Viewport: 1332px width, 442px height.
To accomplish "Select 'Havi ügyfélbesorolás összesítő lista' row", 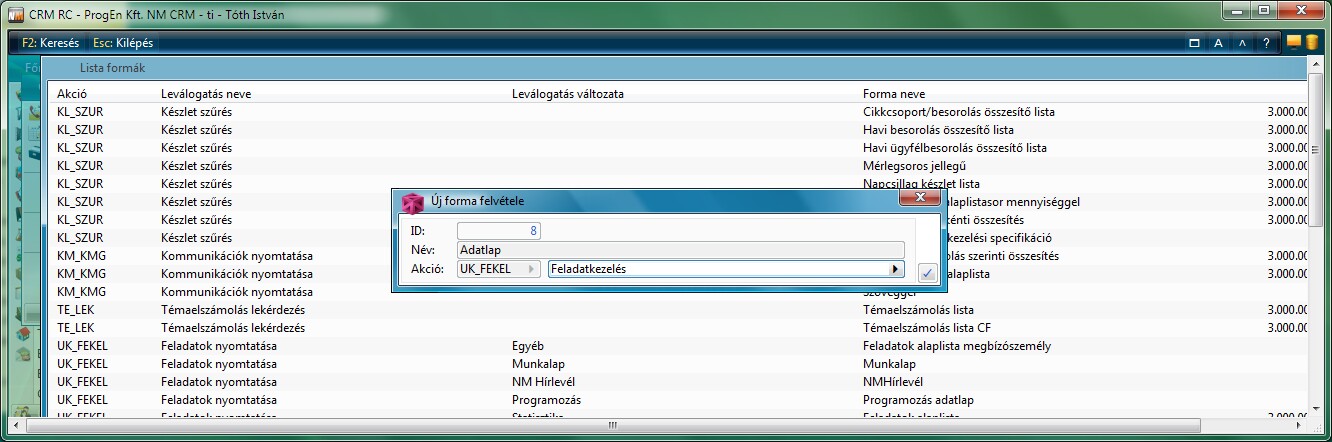I will pyautogui.click(x=677, y=148).
